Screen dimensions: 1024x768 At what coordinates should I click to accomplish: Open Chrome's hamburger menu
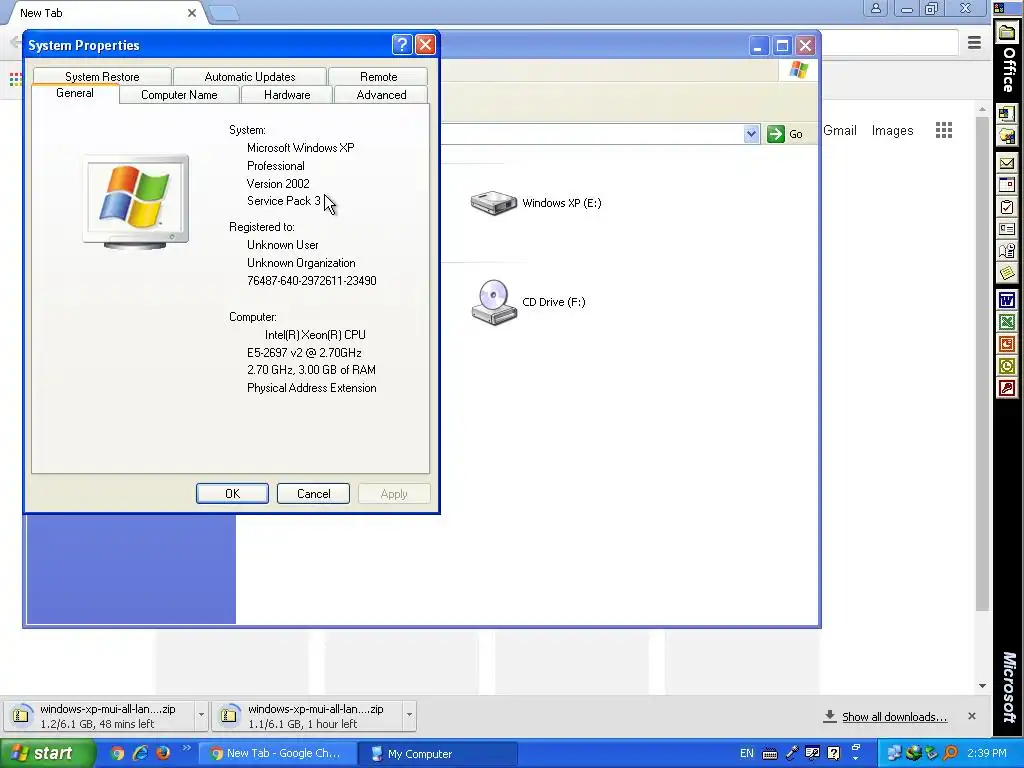point(974,42)
